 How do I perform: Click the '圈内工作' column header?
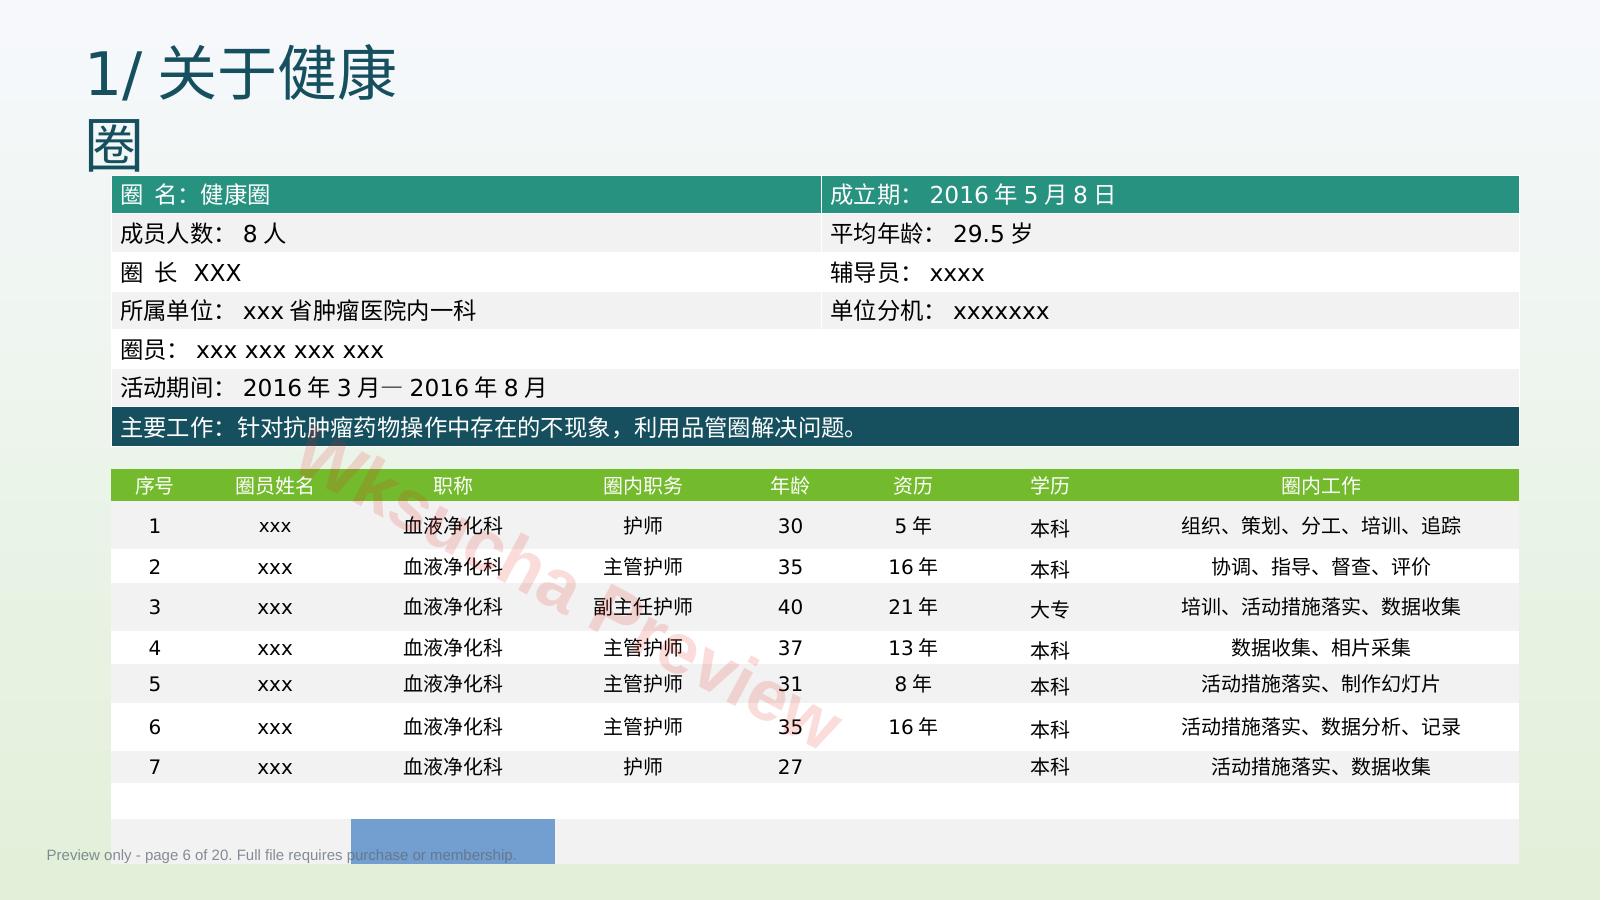point(1321,485)
